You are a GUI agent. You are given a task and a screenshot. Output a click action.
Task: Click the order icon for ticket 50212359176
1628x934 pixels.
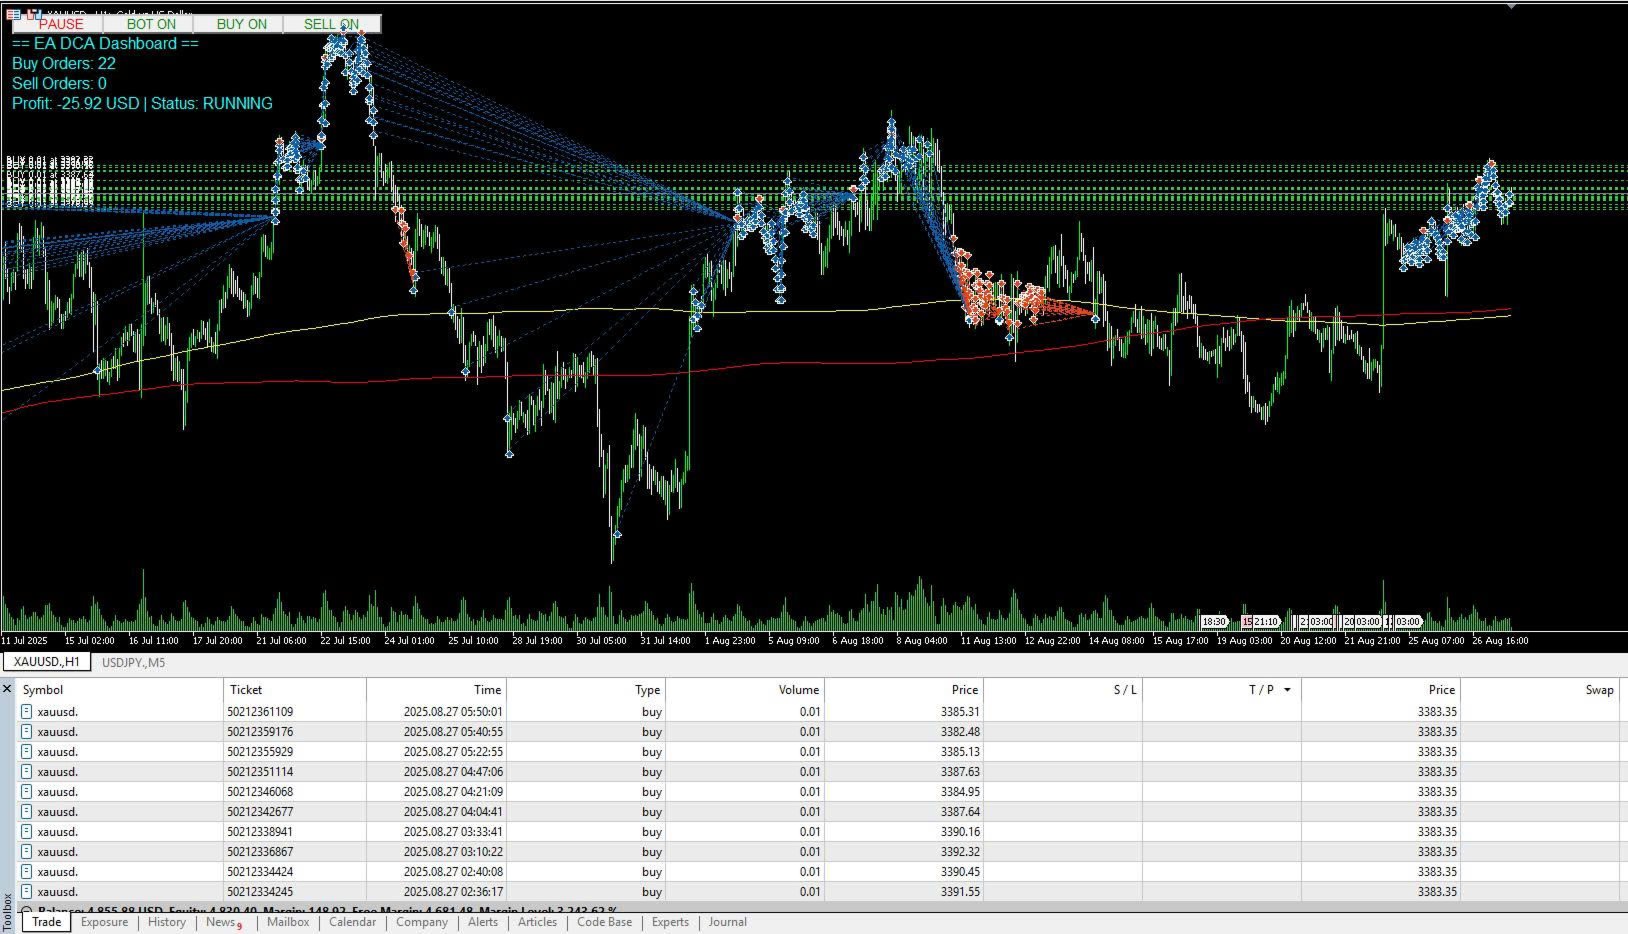(x=27, y=732)
